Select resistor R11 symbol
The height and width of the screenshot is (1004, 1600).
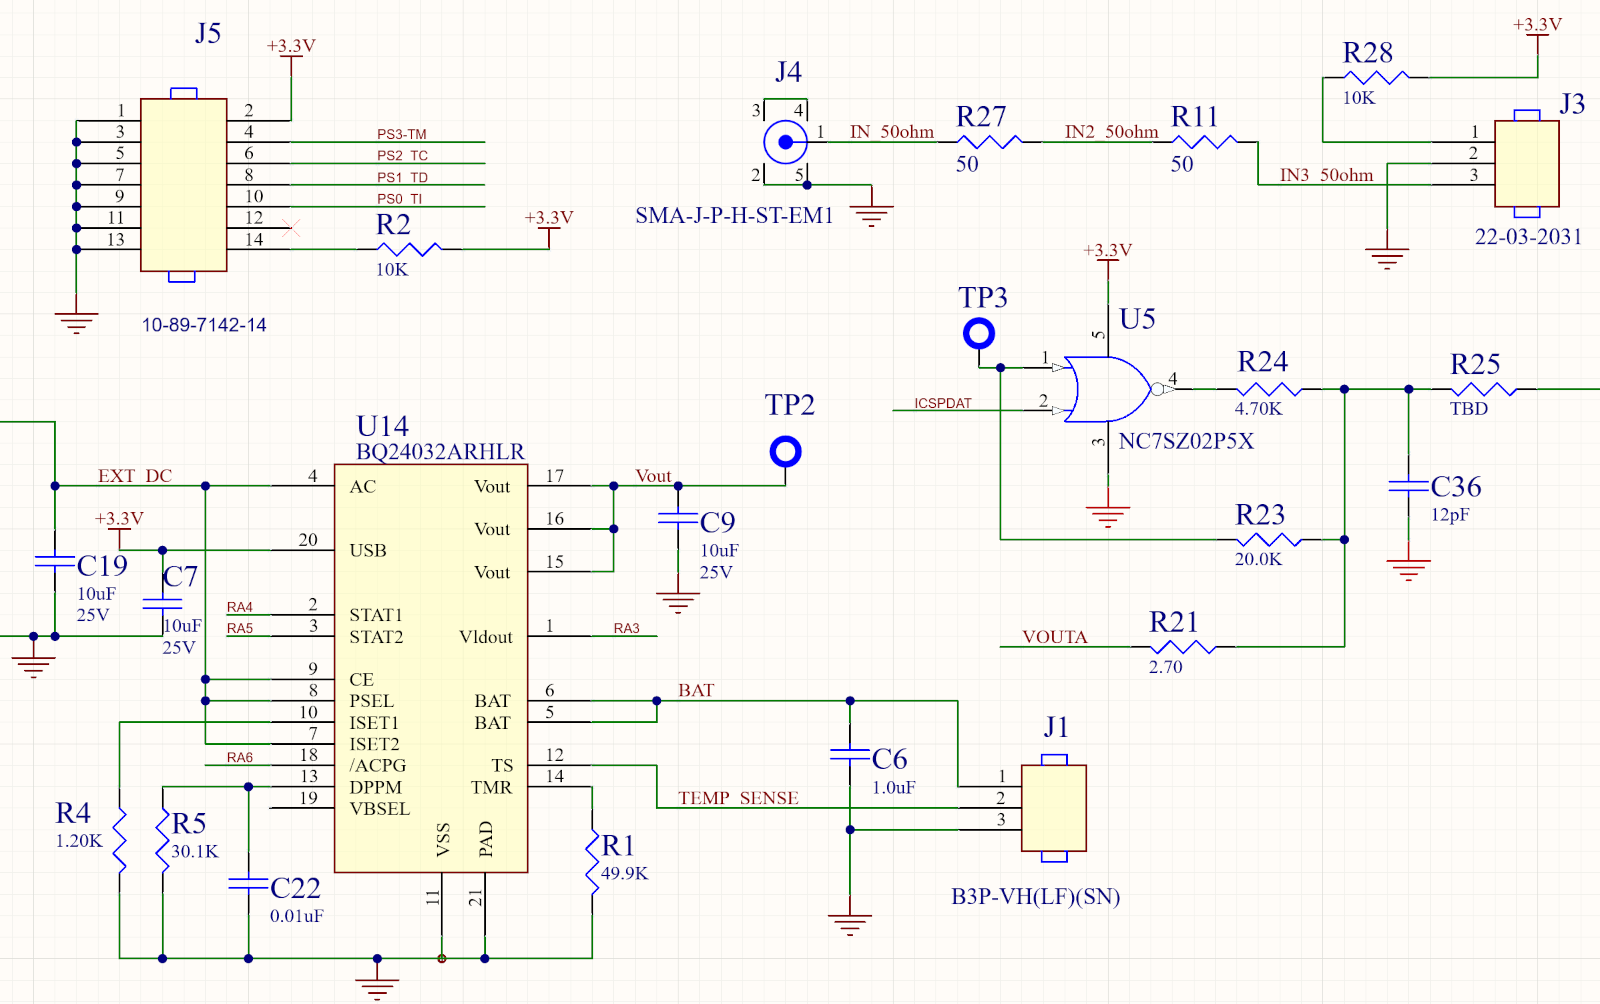pos(1205,142)
